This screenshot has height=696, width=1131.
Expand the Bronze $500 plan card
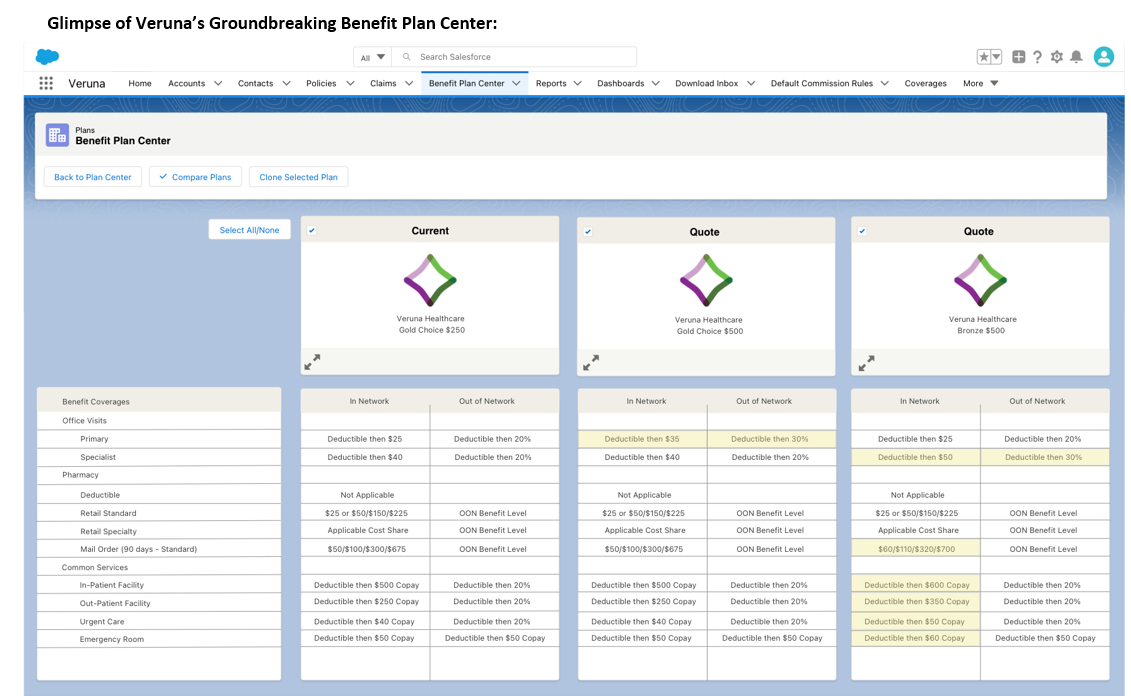[866, 363]
